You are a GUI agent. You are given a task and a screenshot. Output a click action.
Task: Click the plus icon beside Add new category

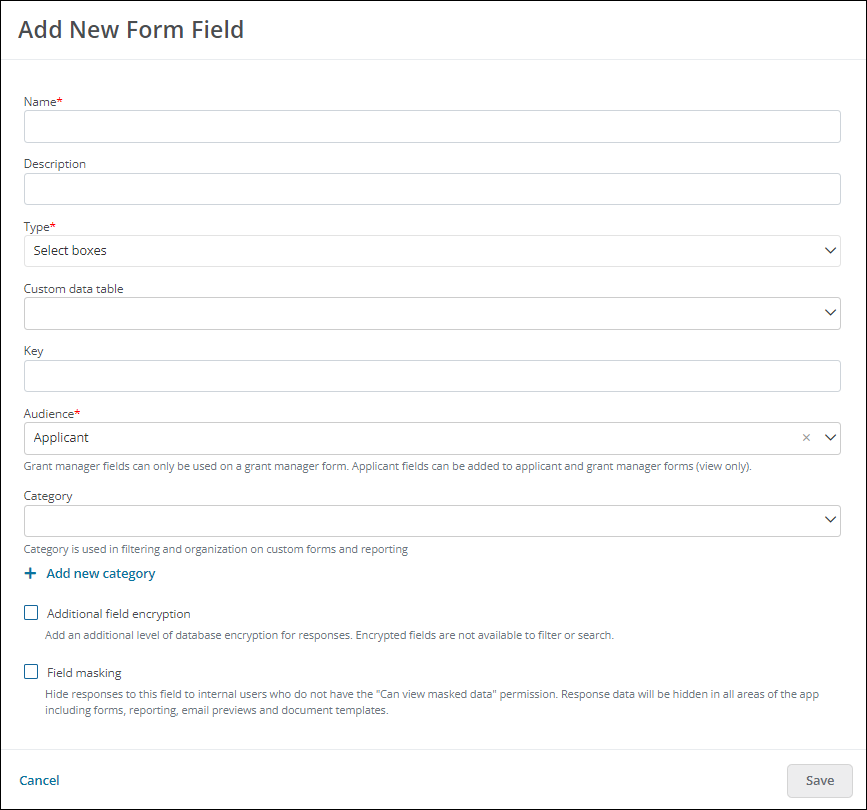pyautogui.click(x=30, y=573)
